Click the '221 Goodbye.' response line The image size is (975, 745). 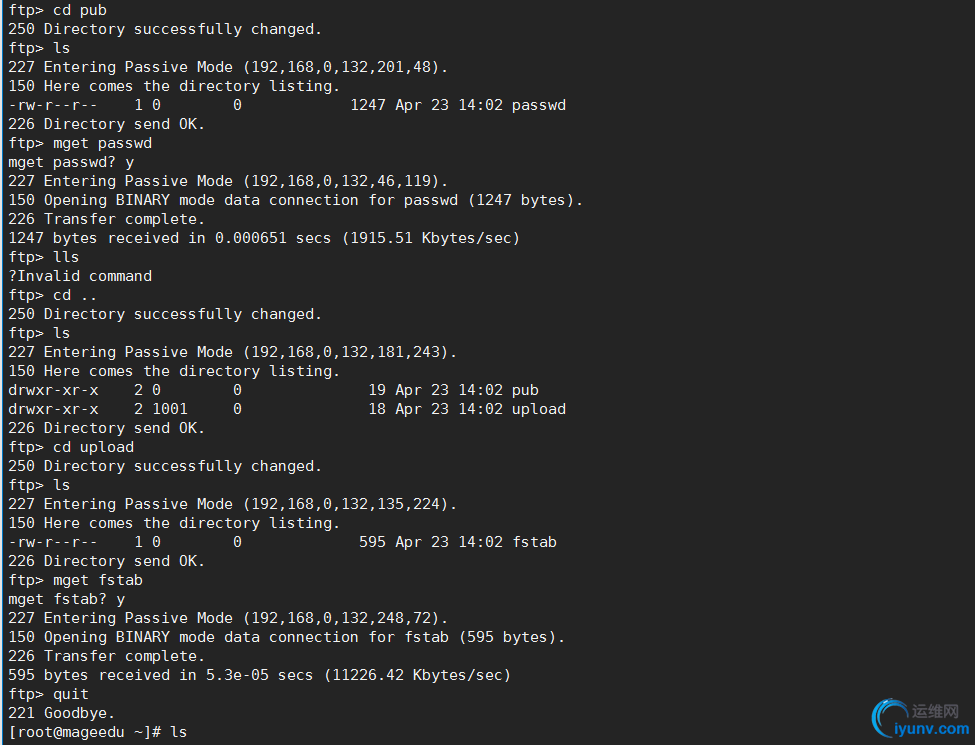(62, 713)
